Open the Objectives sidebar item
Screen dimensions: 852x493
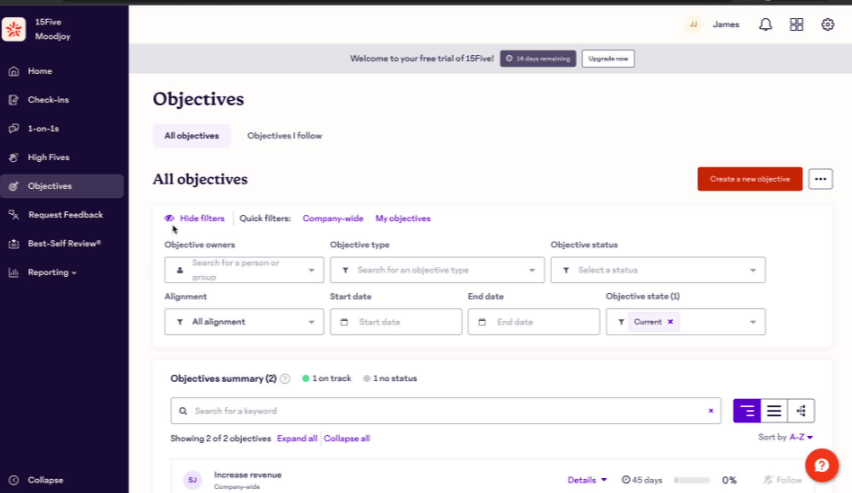point(62,186)
